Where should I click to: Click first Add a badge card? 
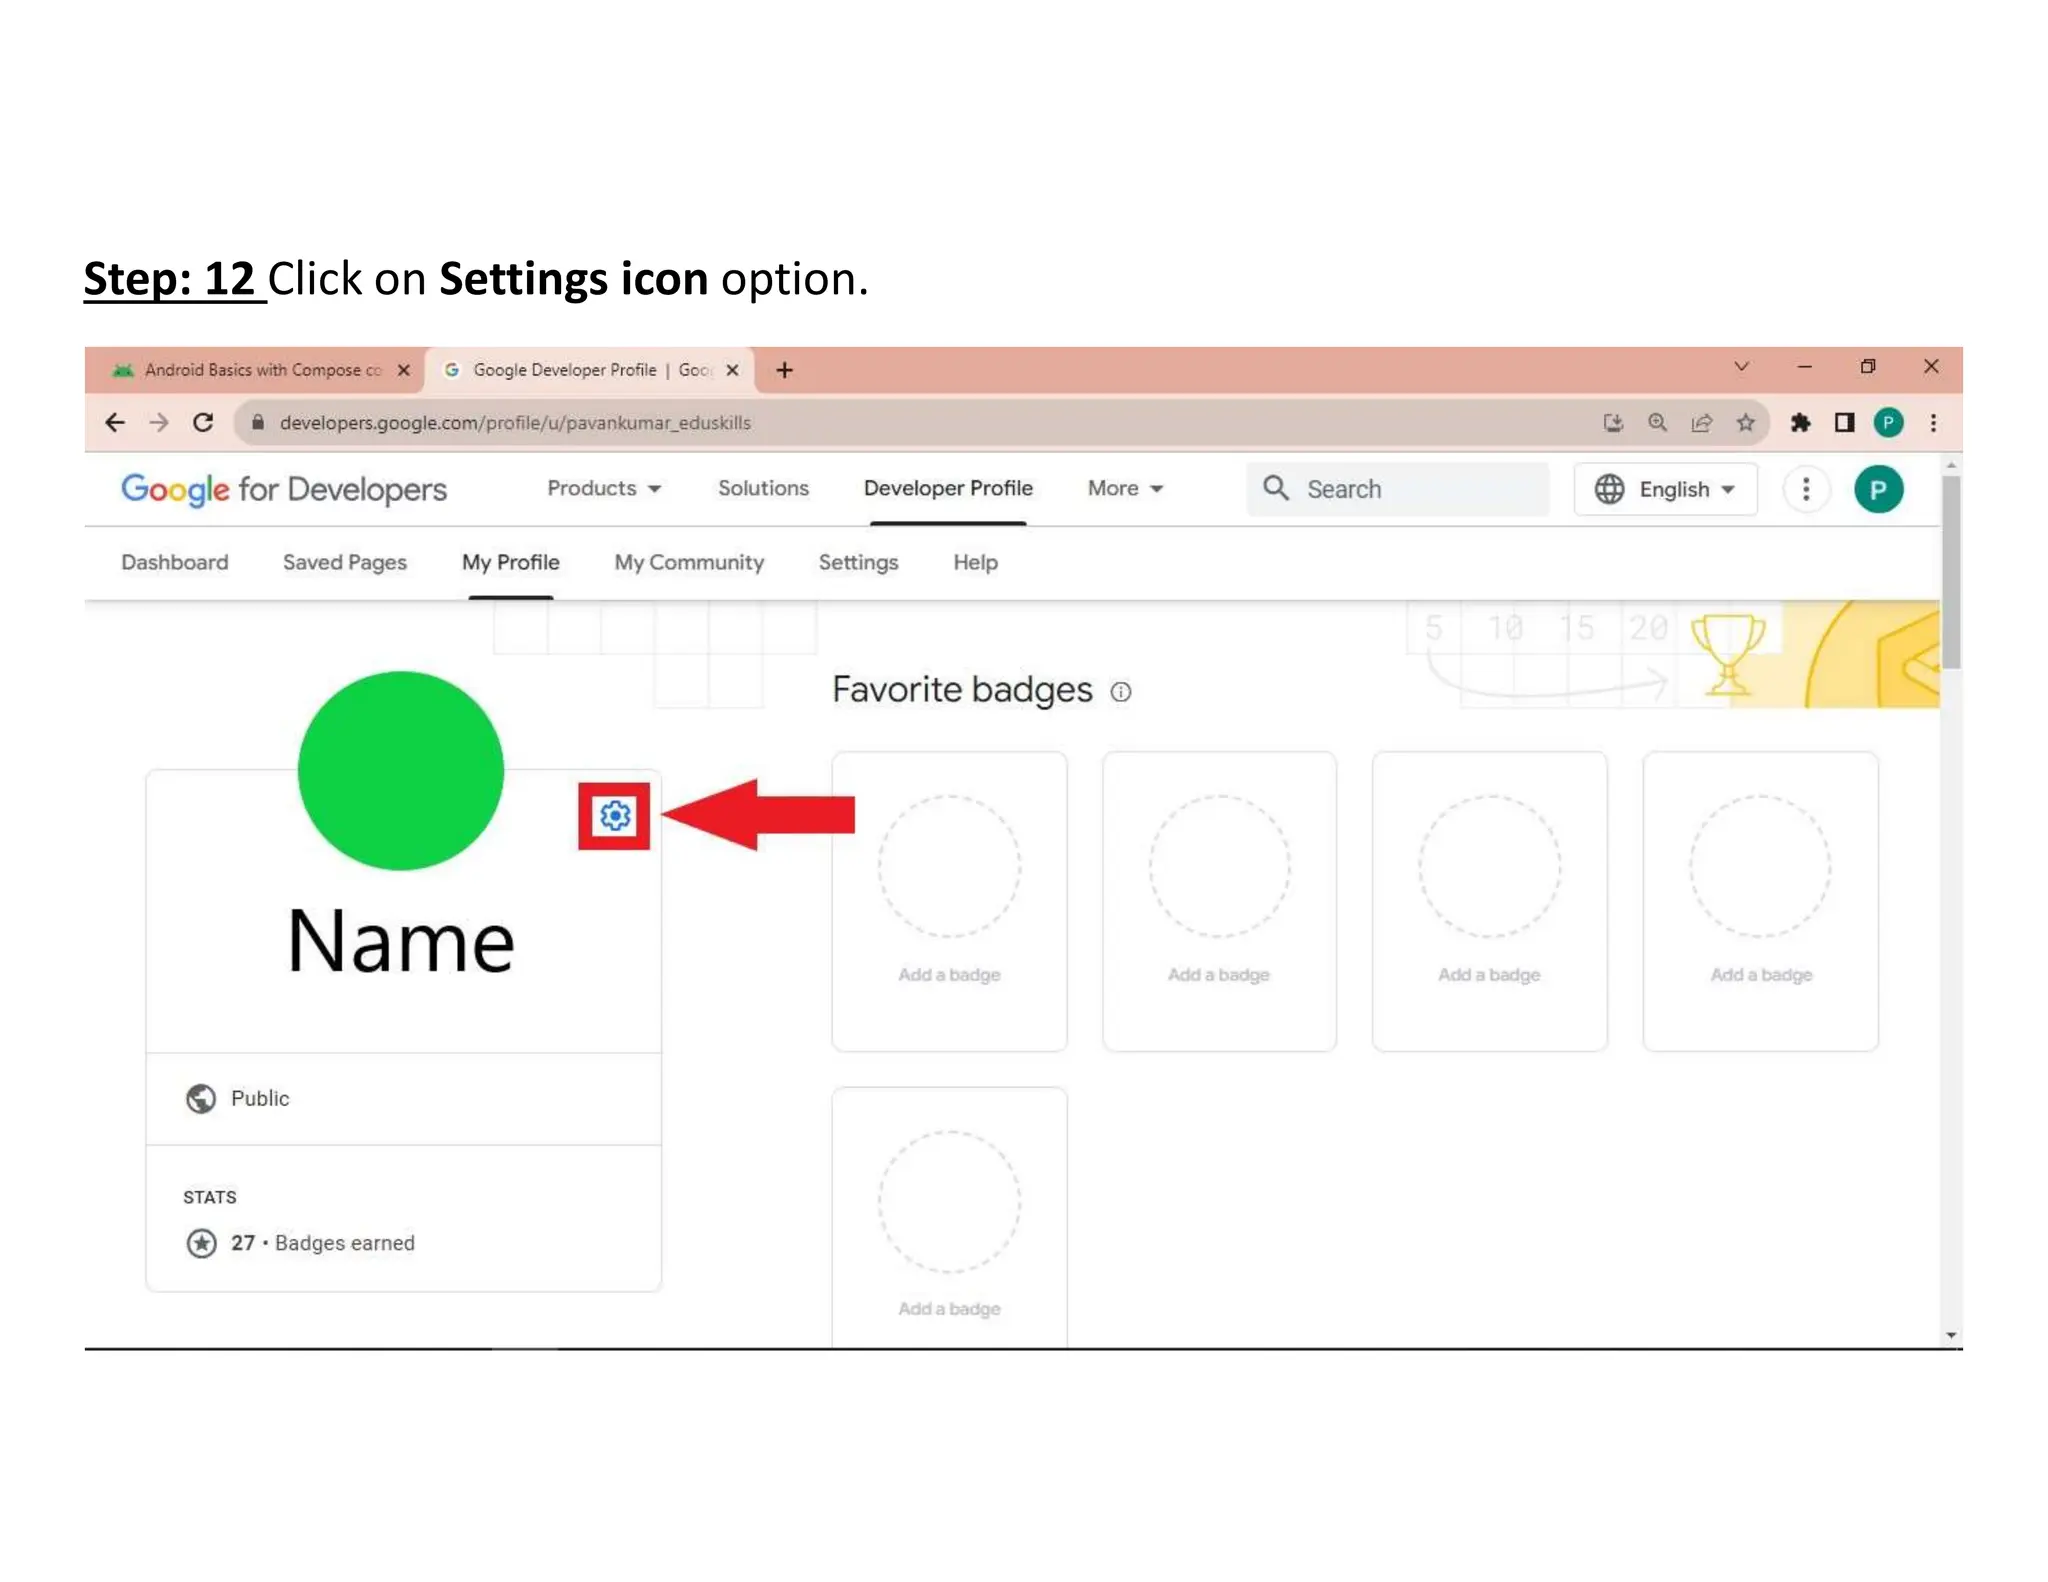point(948,900)
